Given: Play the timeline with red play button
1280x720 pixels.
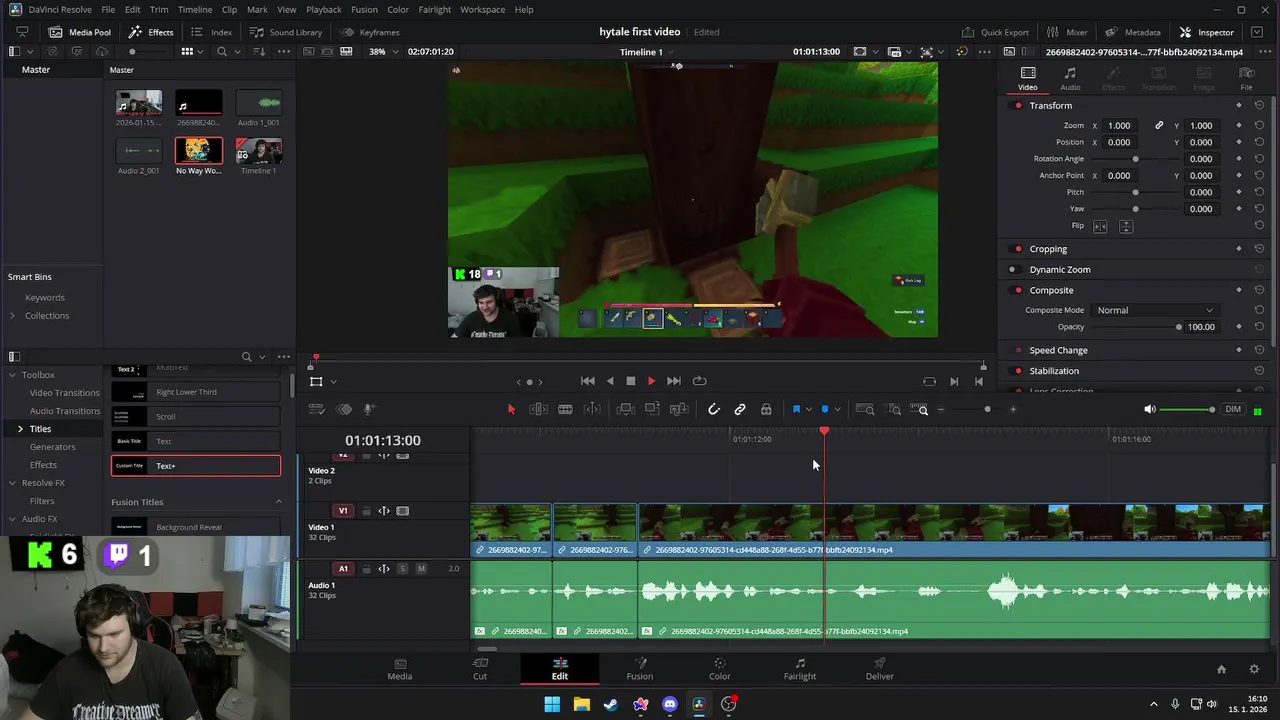Looking at the screenshot, I should point(651,381).
